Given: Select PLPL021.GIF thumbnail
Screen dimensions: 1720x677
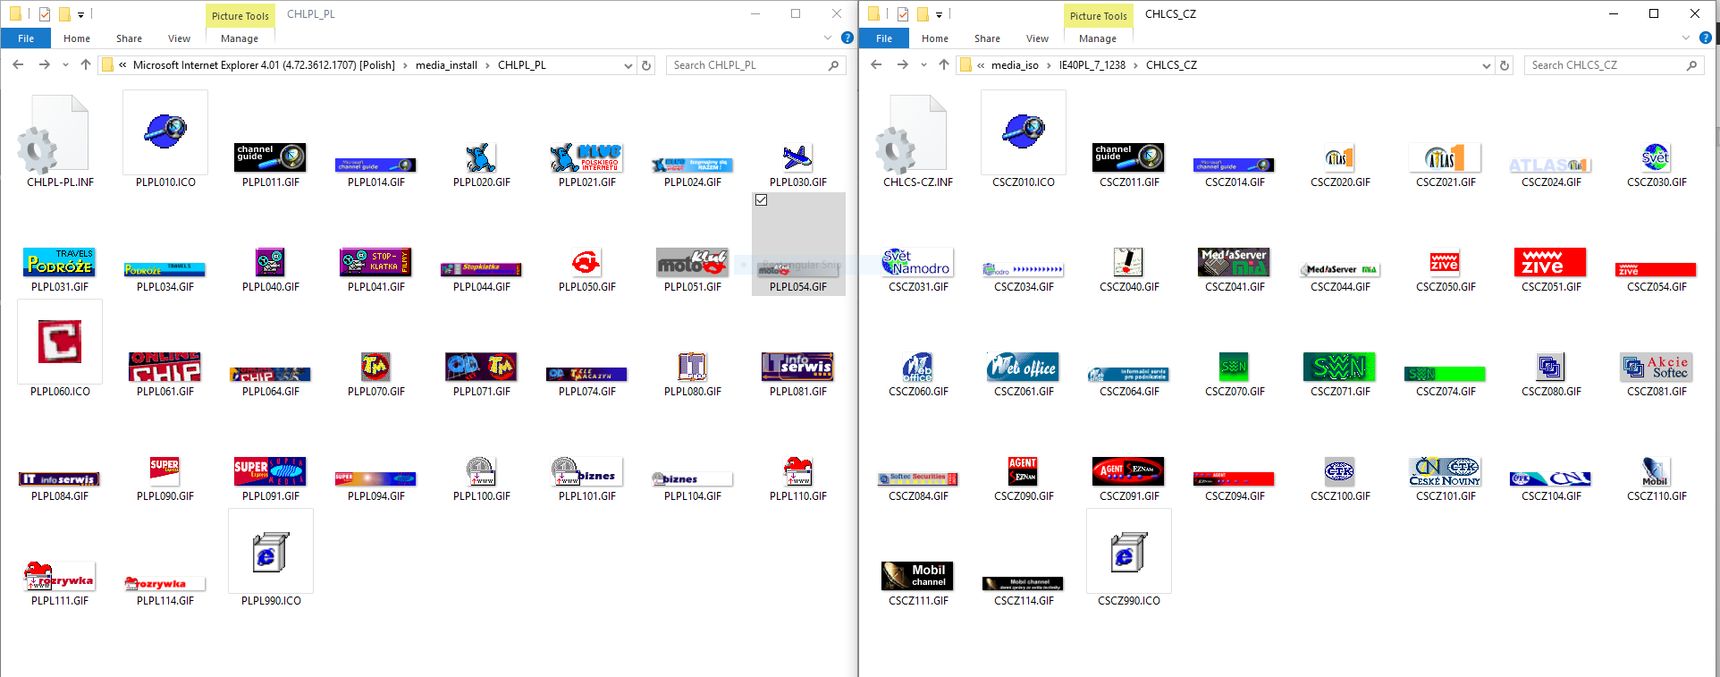Looking at the screenshot, I should point(587,157).
